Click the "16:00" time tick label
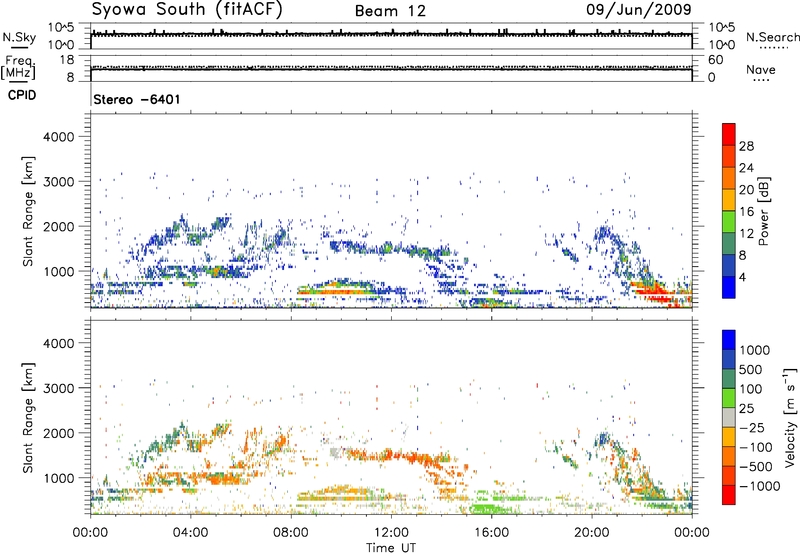Screen dimensions: 800x554 pyautogui.click(x=491, y=533)
